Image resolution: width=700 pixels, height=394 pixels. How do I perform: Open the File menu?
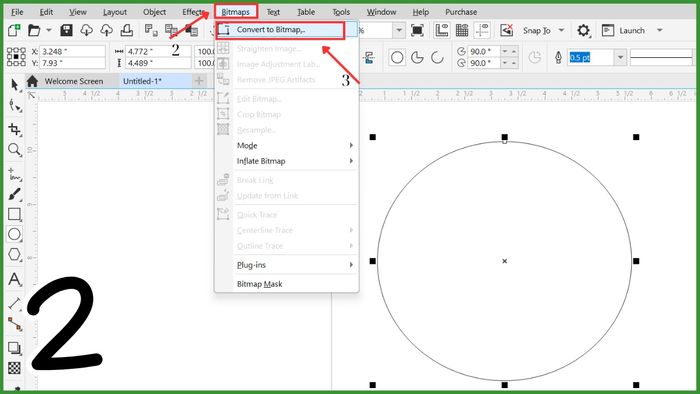[17, 12]
